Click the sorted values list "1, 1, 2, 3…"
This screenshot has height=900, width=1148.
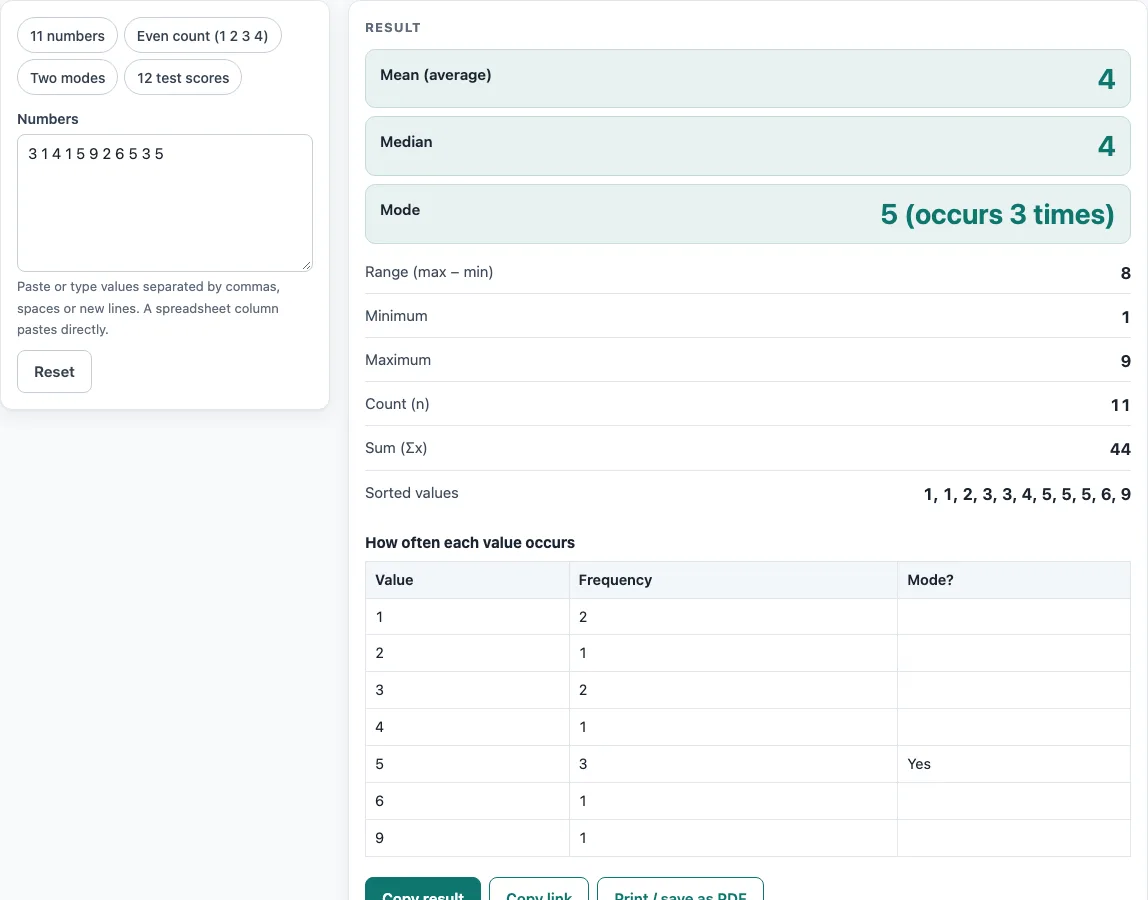coord(1027,494)
